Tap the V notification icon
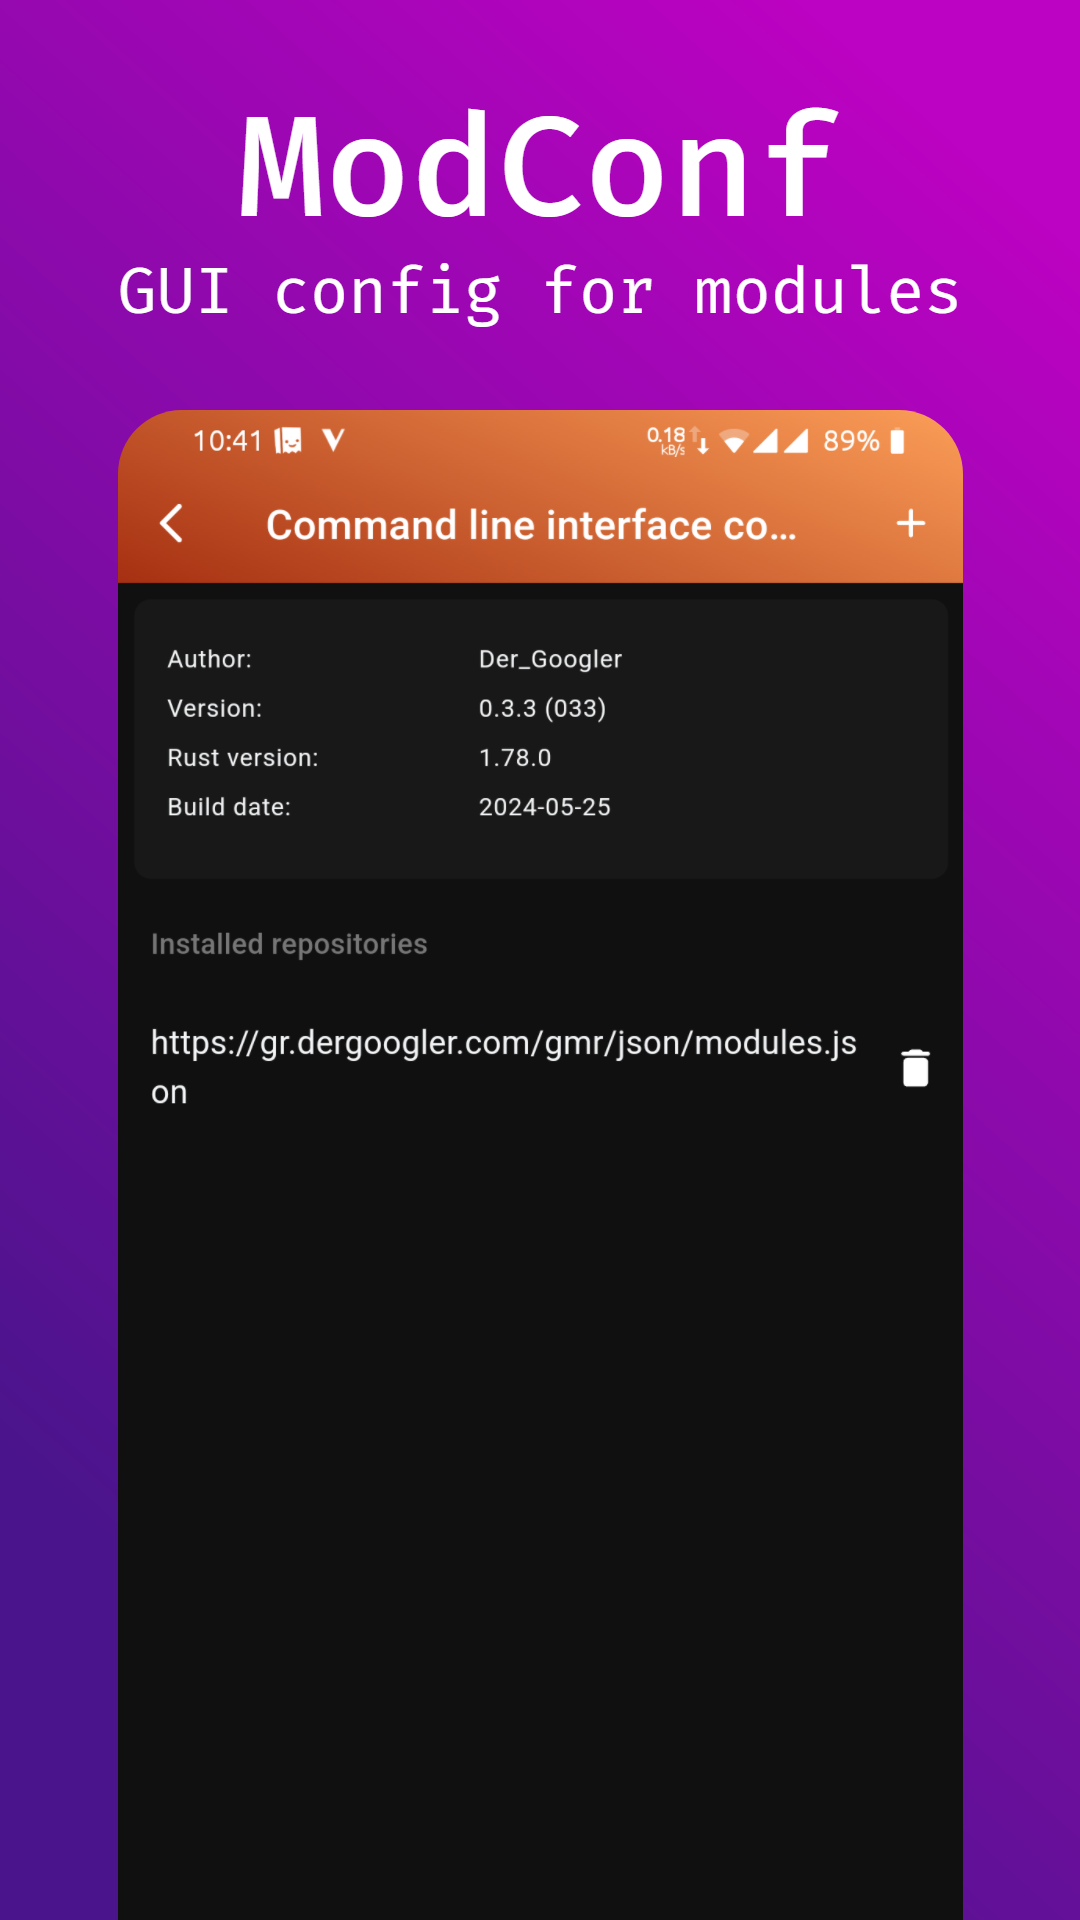The height and width of the screenshot is (1920, 1080). coord(333,440)
